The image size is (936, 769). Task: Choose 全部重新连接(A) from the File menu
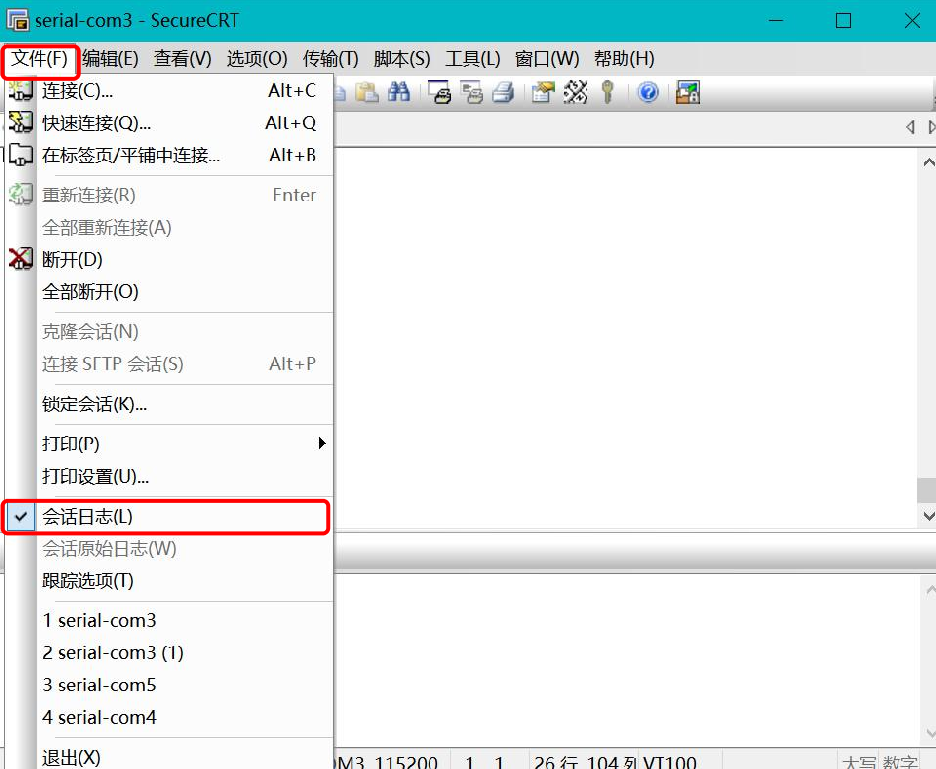[168, 227]
